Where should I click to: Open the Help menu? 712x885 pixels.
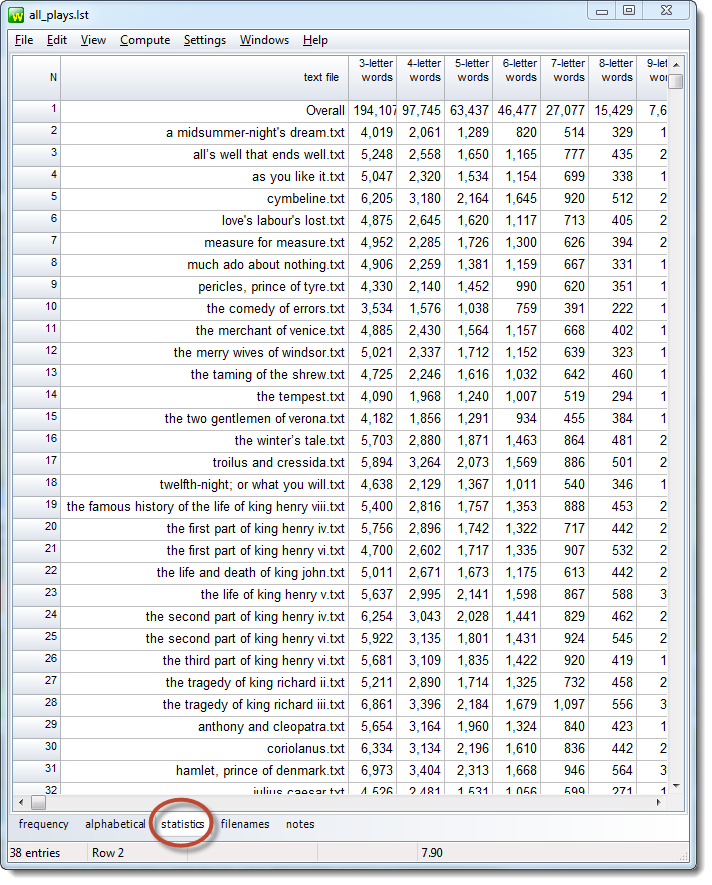click(x=315, y=40)
